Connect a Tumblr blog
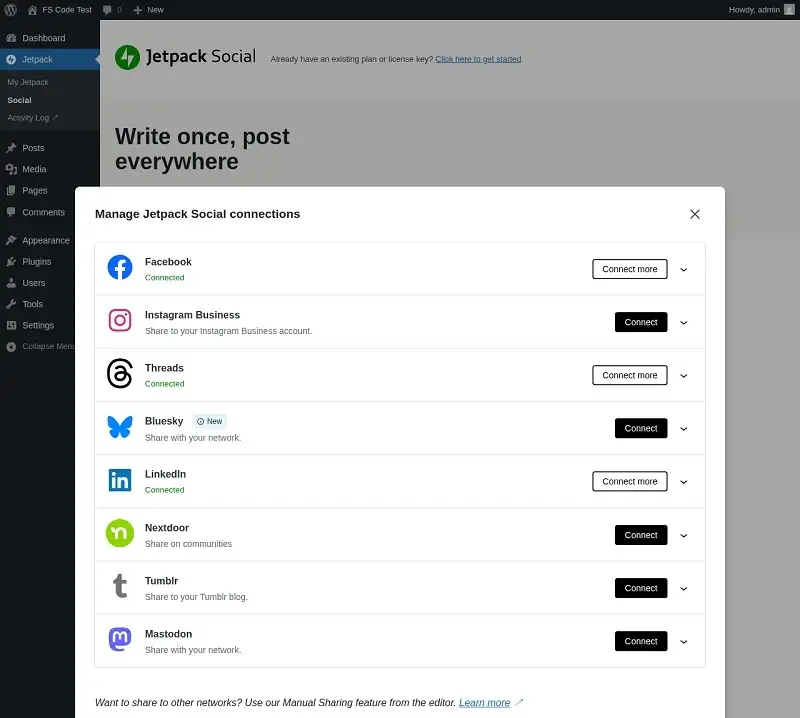The width and height of the screenshot is (800, 718). pos(641,588)
